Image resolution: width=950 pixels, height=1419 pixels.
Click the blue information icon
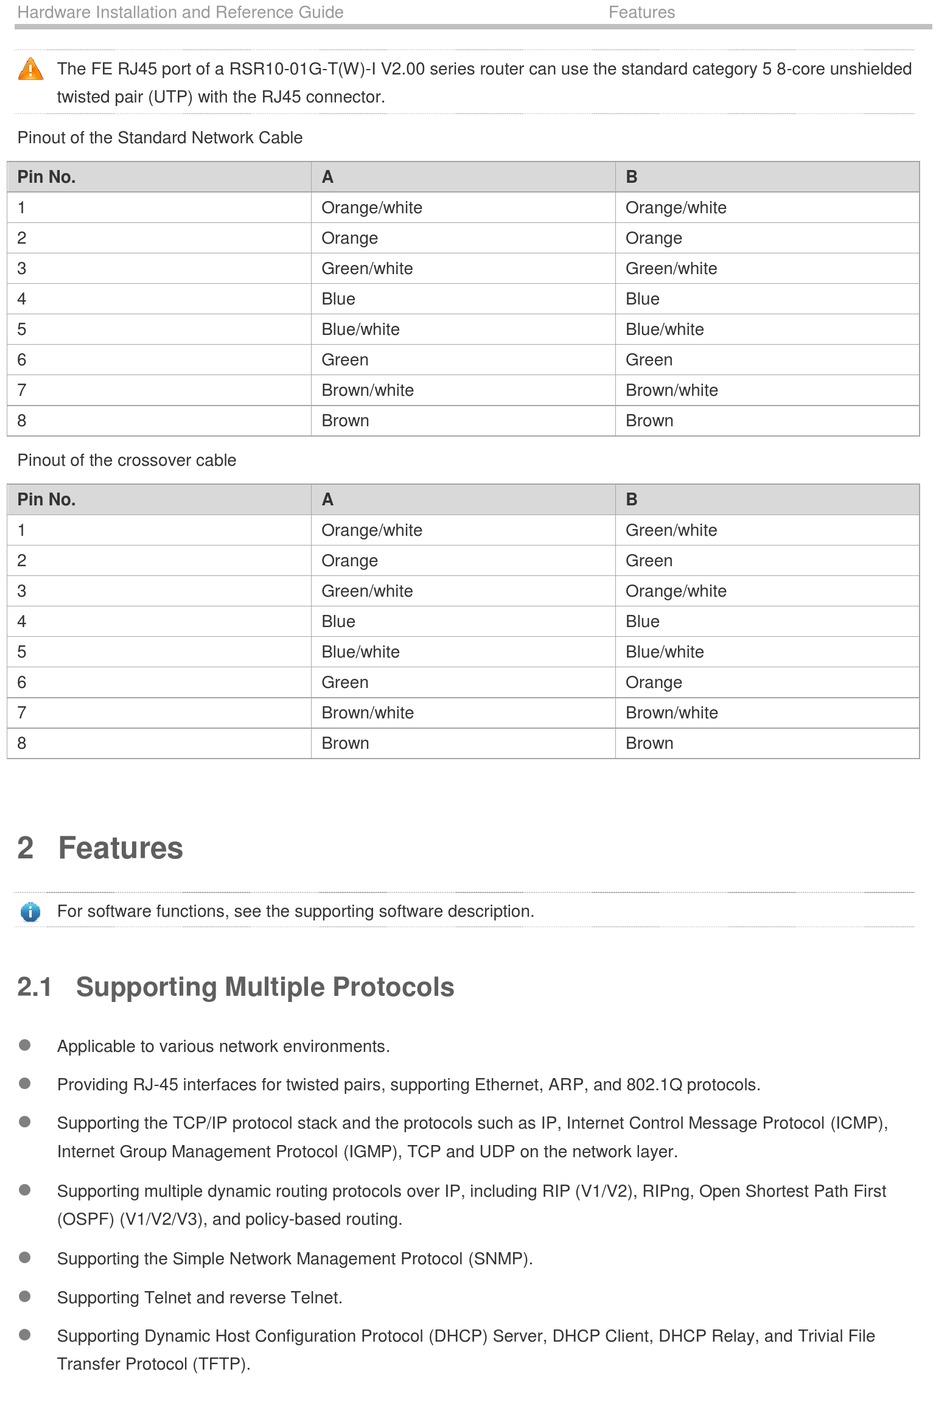[31, 912]
